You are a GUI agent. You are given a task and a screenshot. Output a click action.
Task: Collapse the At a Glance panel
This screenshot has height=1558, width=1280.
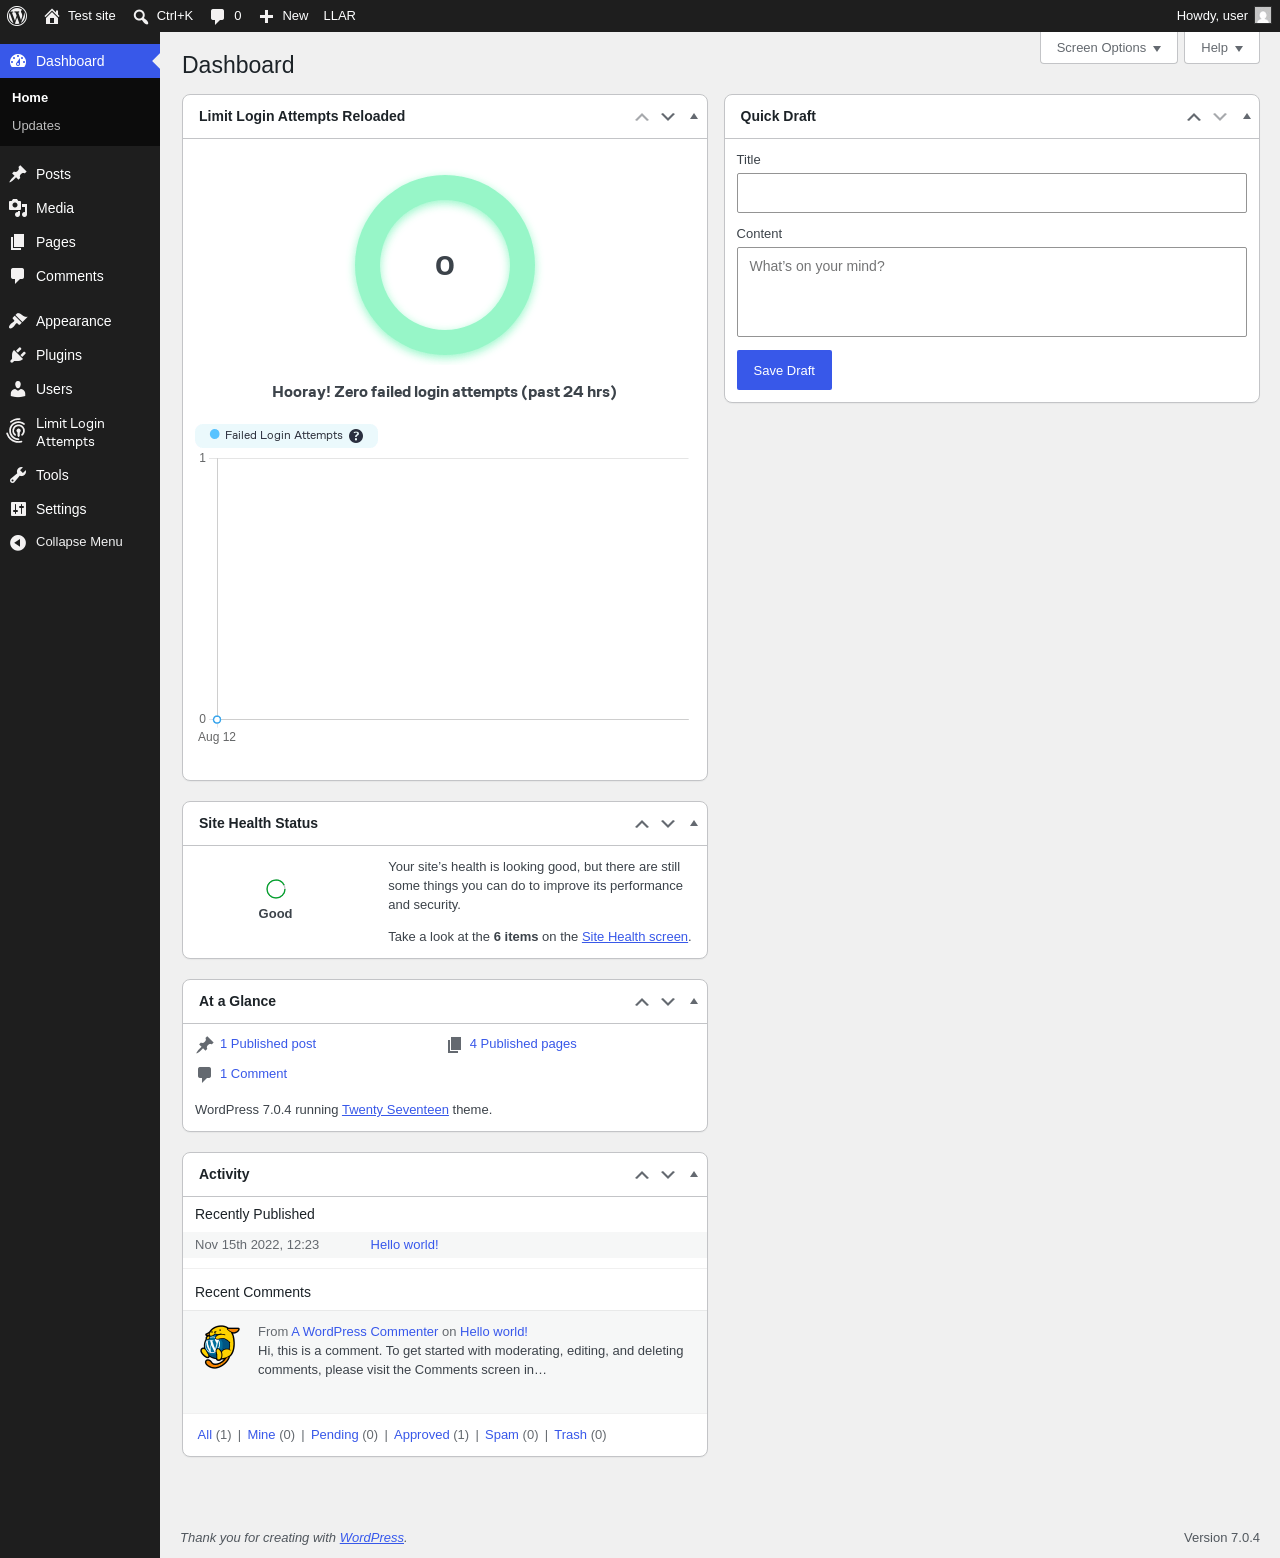pyautogui.click(x=694, y=1002)
